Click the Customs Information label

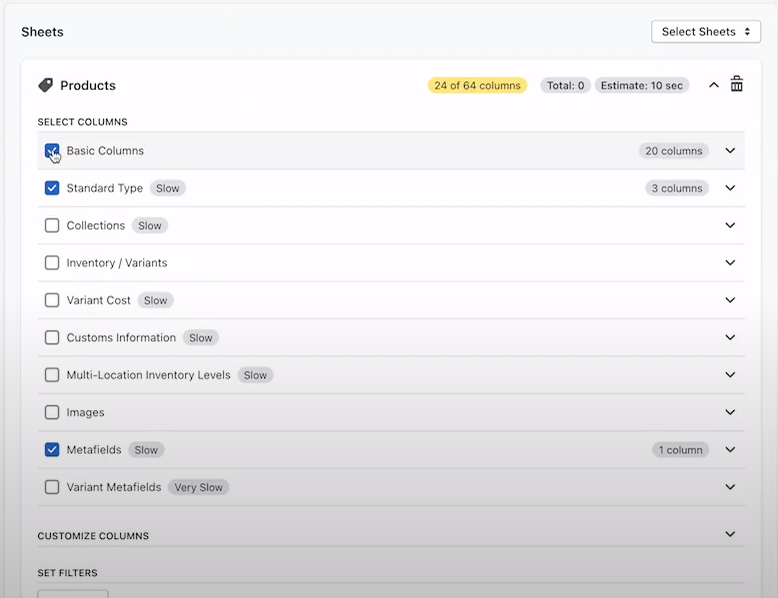tap(121, 337)
